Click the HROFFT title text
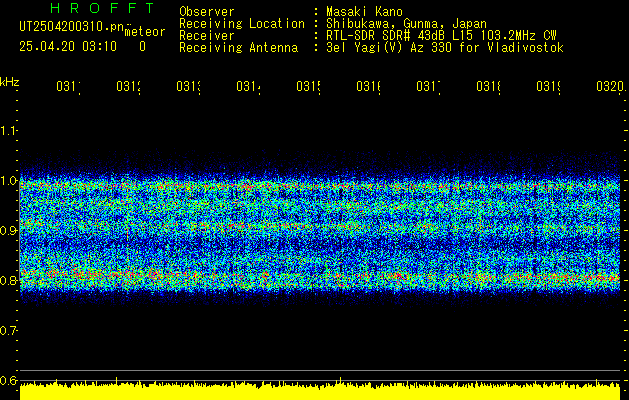 pos(103,8)
